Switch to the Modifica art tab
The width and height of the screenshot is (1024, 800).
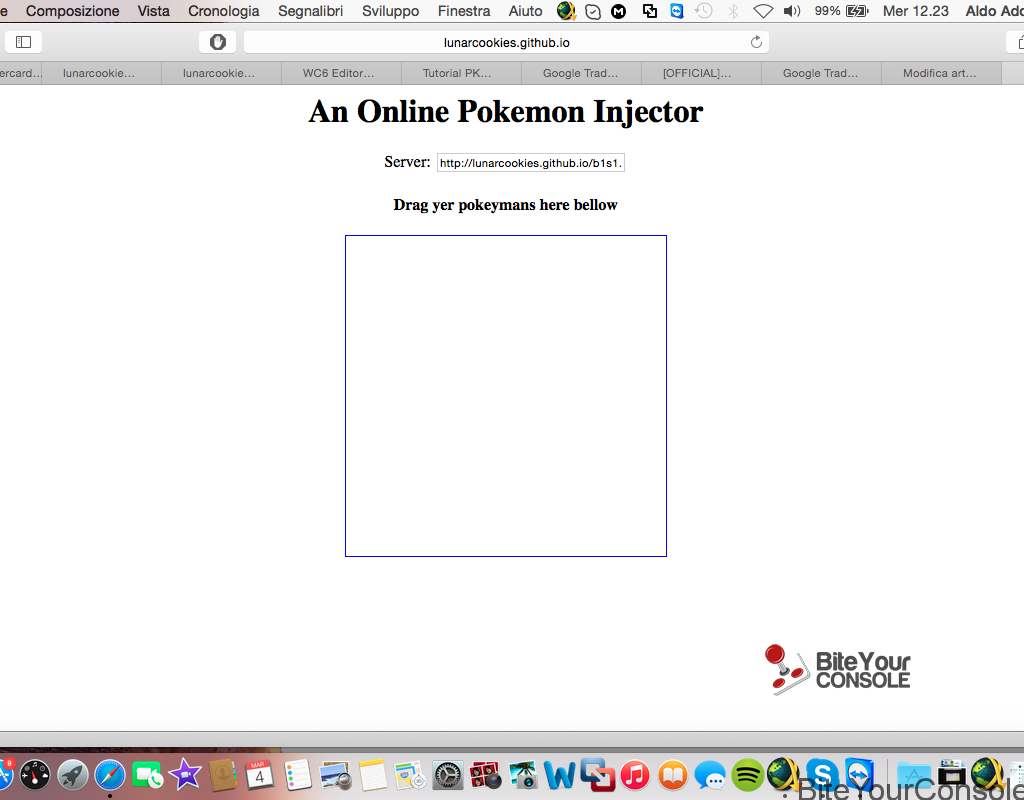pos(941,73)
